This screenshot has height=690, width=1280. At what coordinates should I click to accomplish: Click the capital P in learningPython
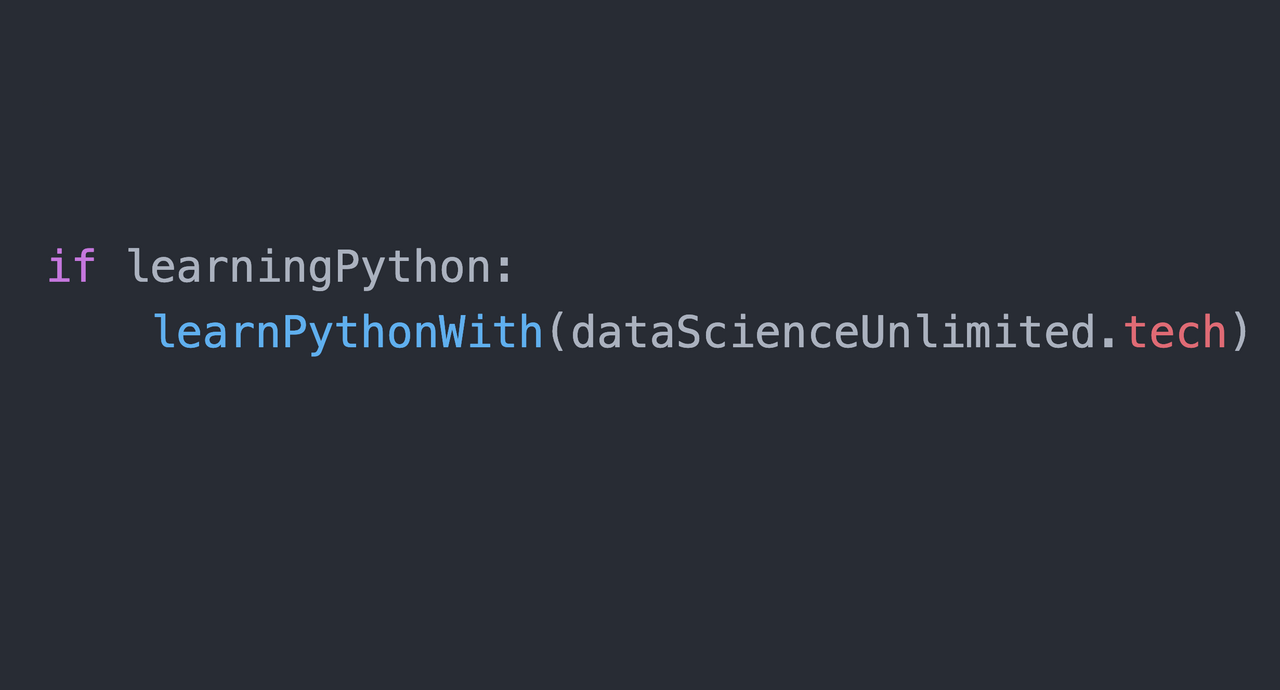coord(347,267)
